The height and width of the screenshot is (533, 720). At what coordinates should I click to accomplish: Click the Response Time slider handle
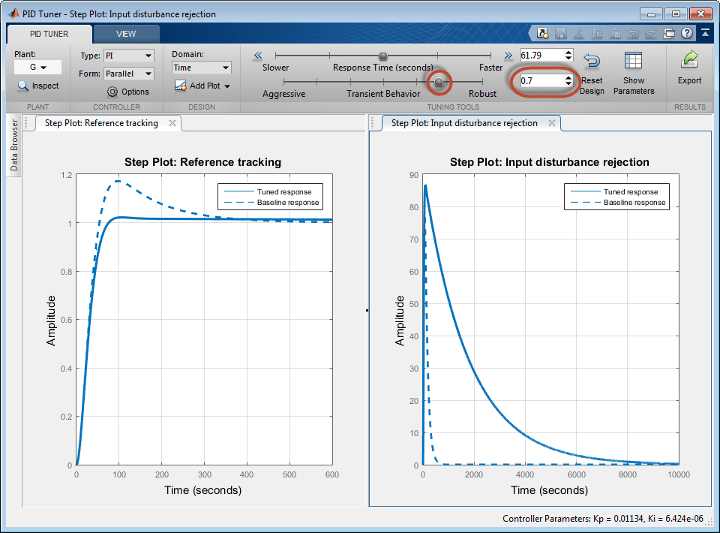point(383,56)
